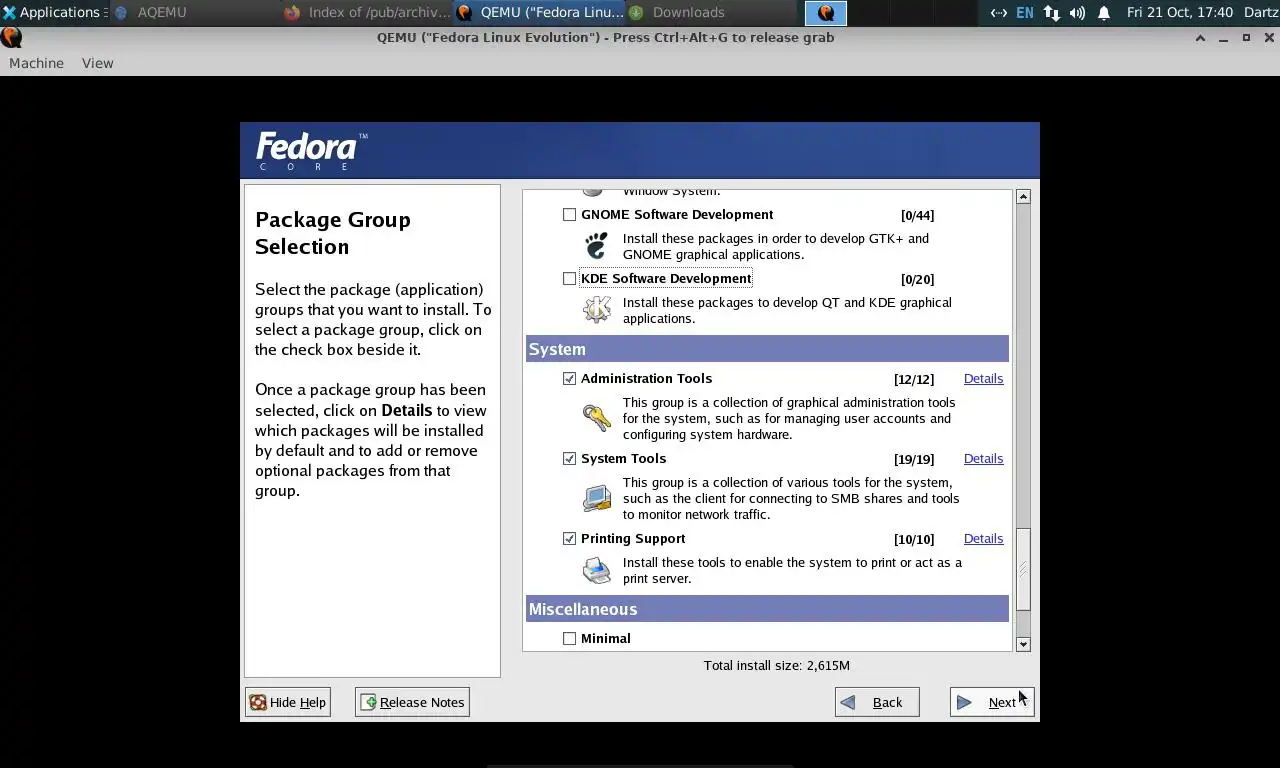Open Details for System Tools
Image resolution: width=1280 pixels, height=768 pixels.
(983, 459)
